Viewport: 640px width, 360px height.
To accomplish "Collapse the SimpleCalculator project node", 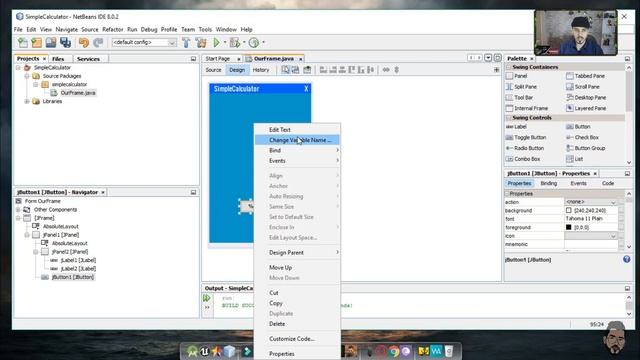I will 18,68.
